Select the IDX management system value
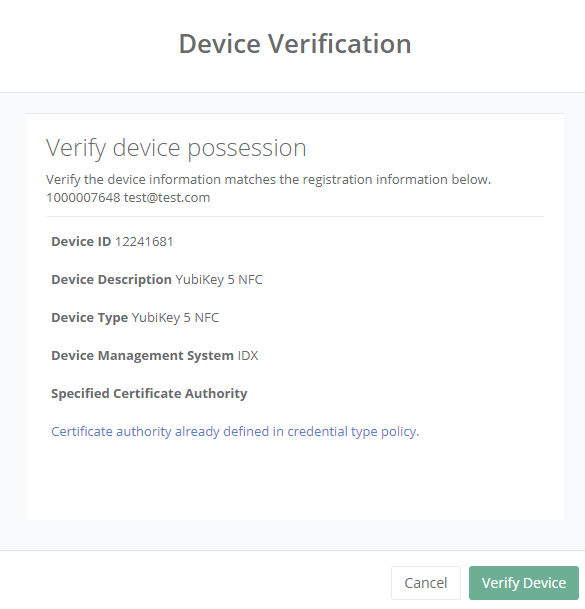The width and height of the screenshot is (585, 609). (x=248, y=356)
